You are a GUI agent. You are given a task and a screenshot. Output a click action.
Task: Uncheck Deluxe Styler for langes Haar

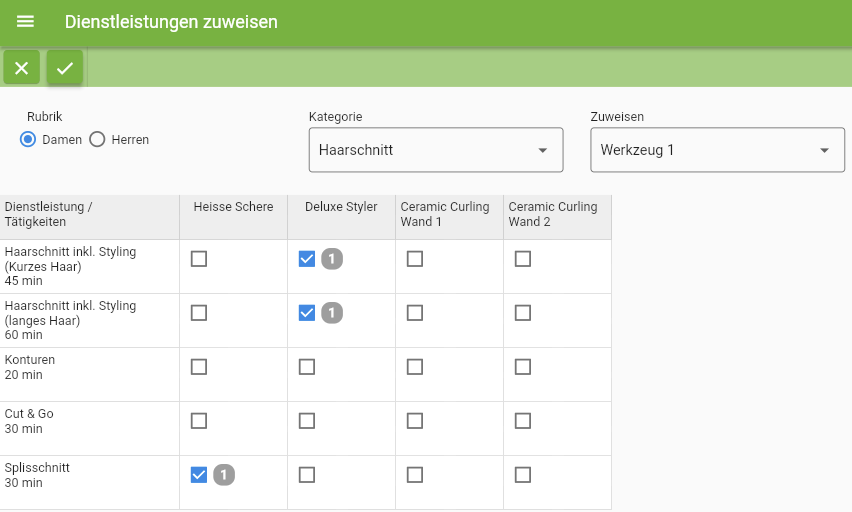[x=307, y=313]
